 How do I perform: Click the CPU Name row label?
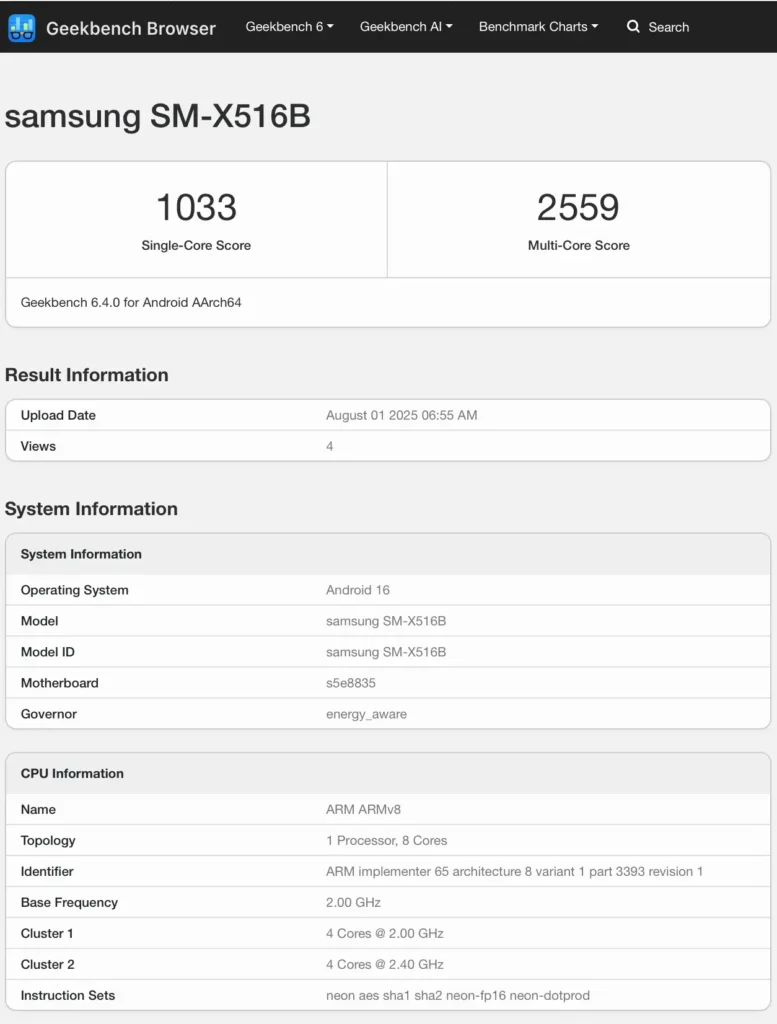click(x=38, y=809)
